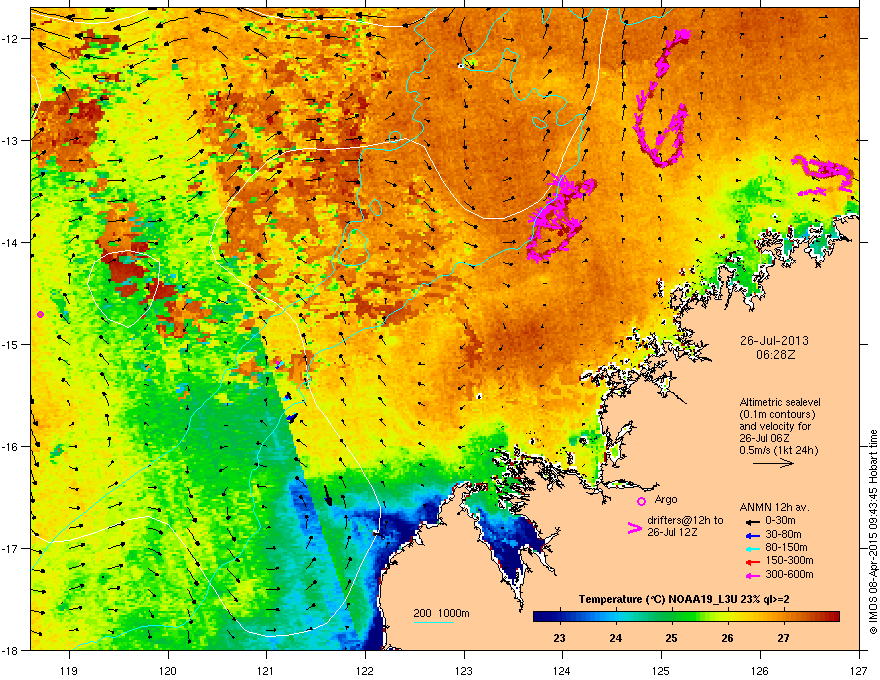Click the latitude axis label -12
Image resolution: width=880 pixels, height=680 pixels.
point(11,38)
